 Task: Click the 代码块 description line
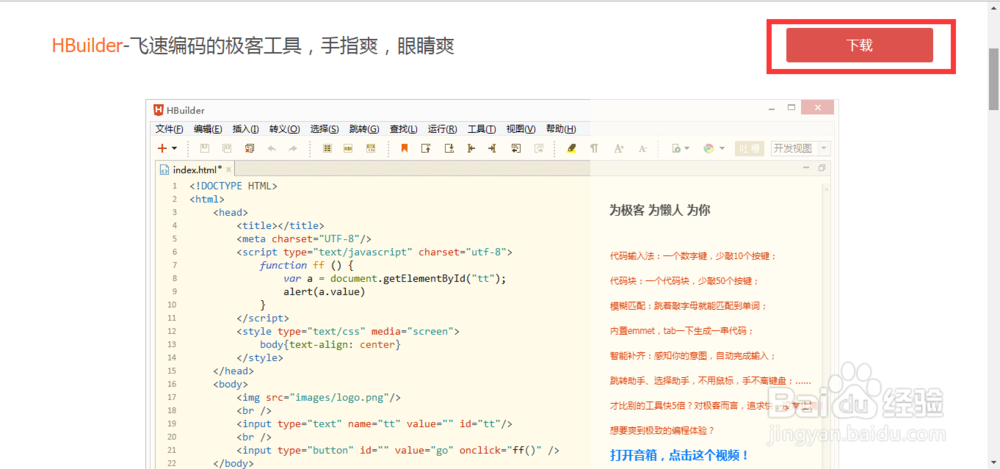tap(684, 281)
